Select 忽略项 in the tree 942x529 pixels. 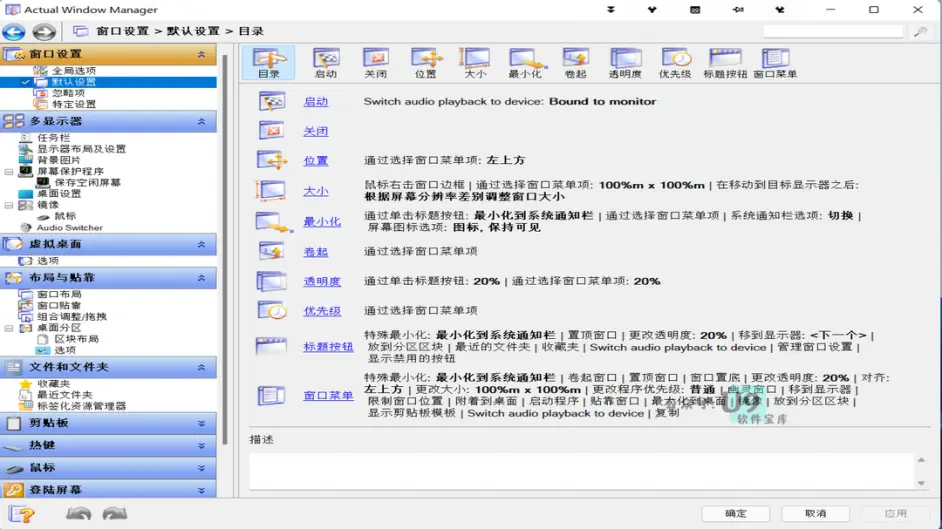click(x=68, y=92)
